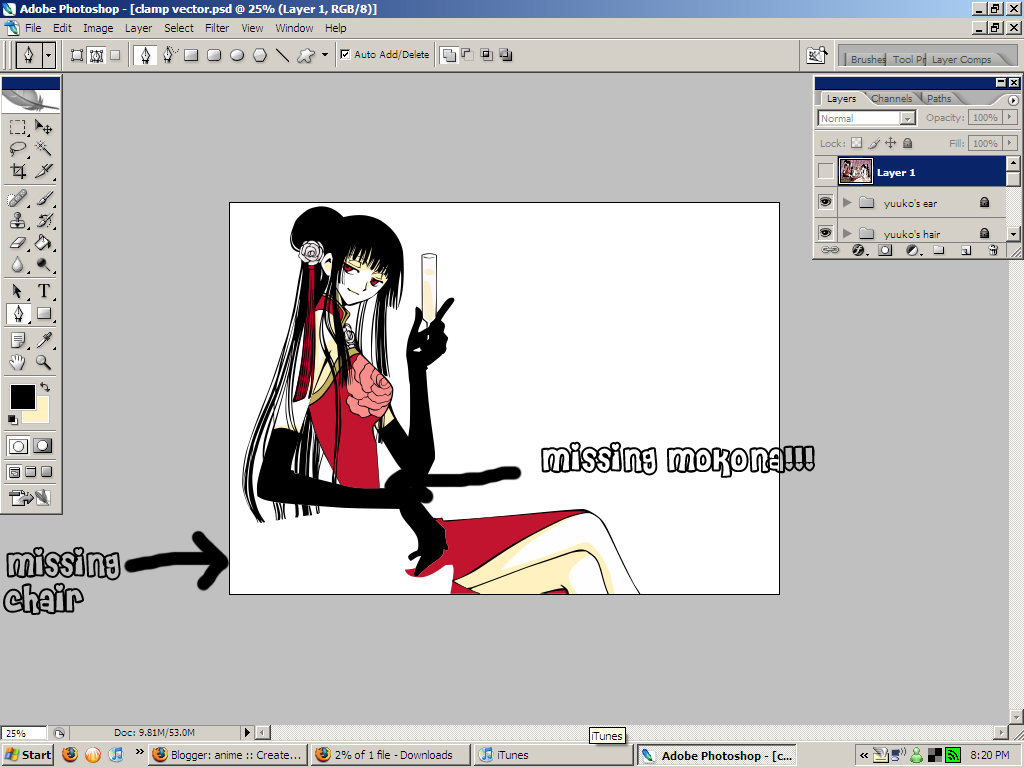Add a layer style from Layers panel
The width and height of the screenshot is (1024, 768).
[858, 250]
